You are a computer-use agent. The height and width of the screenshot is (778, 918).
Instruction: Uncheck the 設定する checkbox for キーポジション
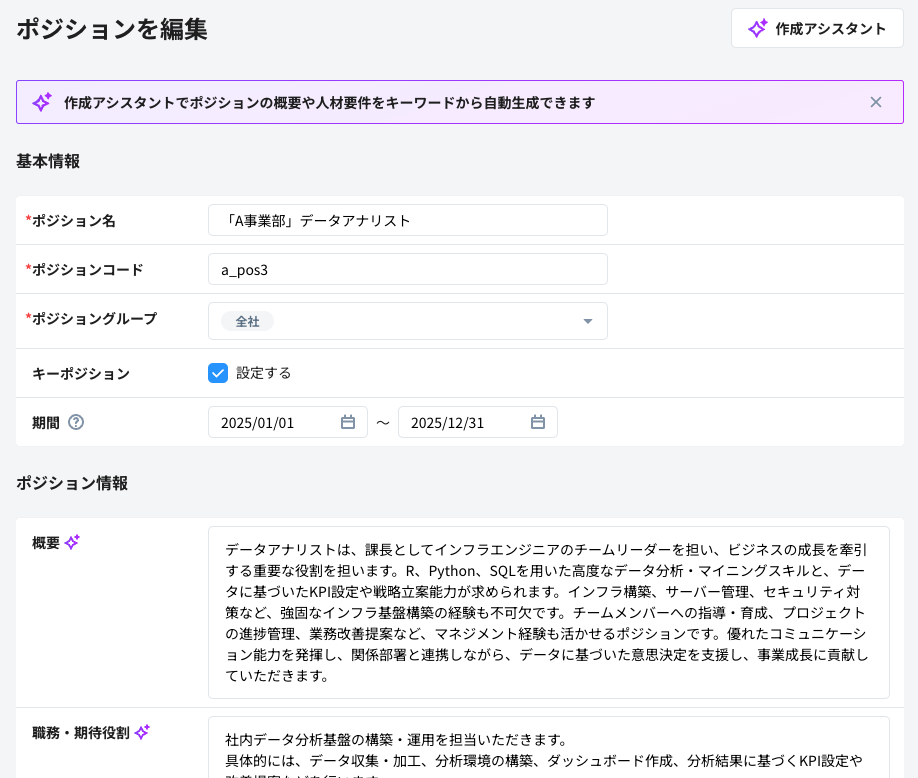(x=218, y=373)
